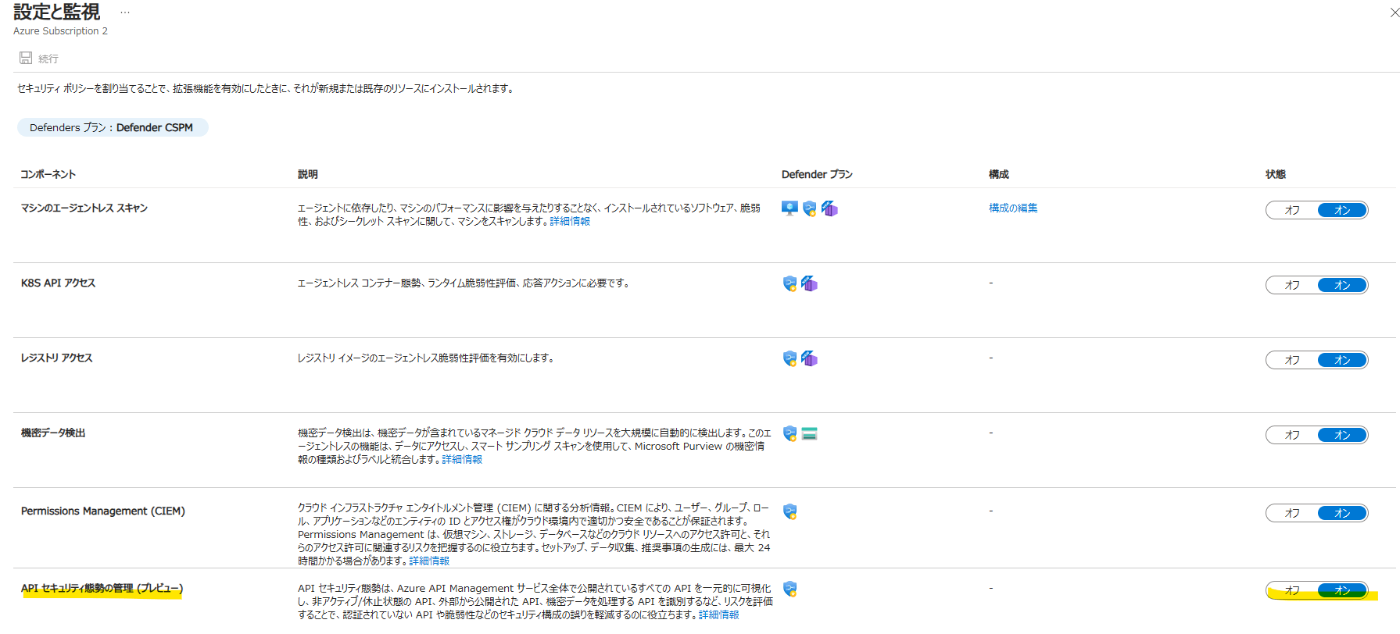1400x634 pixels.
Task: Click the Containers plan icon in レジストリ アクセス row
Action: tap(809, 358)
